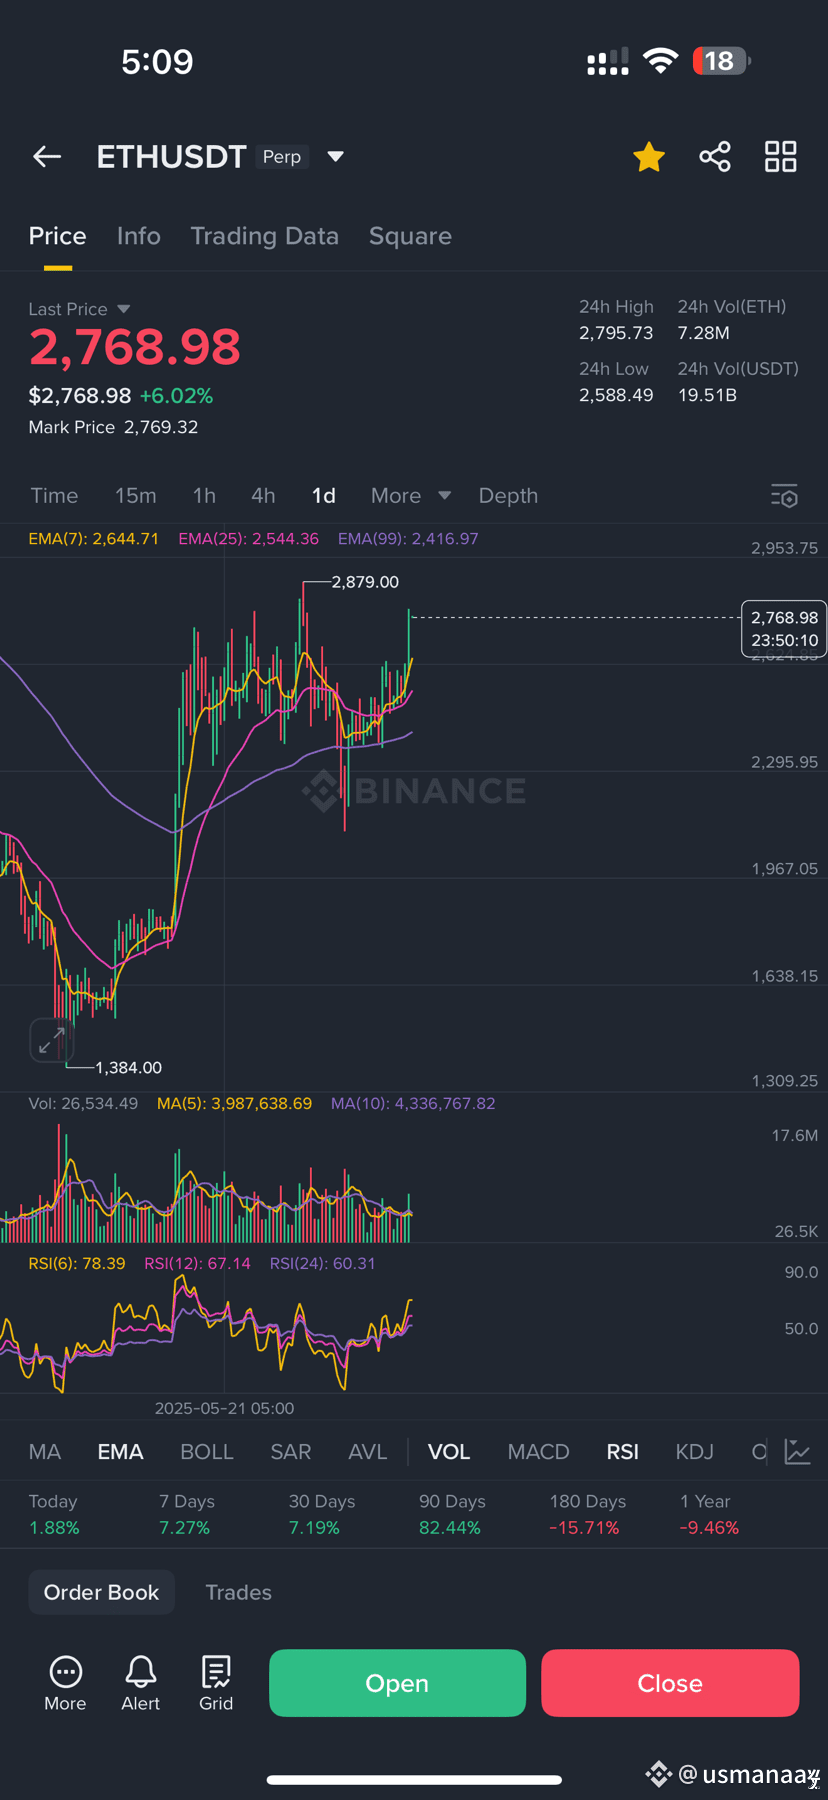Tap the 1,384.00 low marker on chart
The image size is (828, 1800).
pos(128,1068)
